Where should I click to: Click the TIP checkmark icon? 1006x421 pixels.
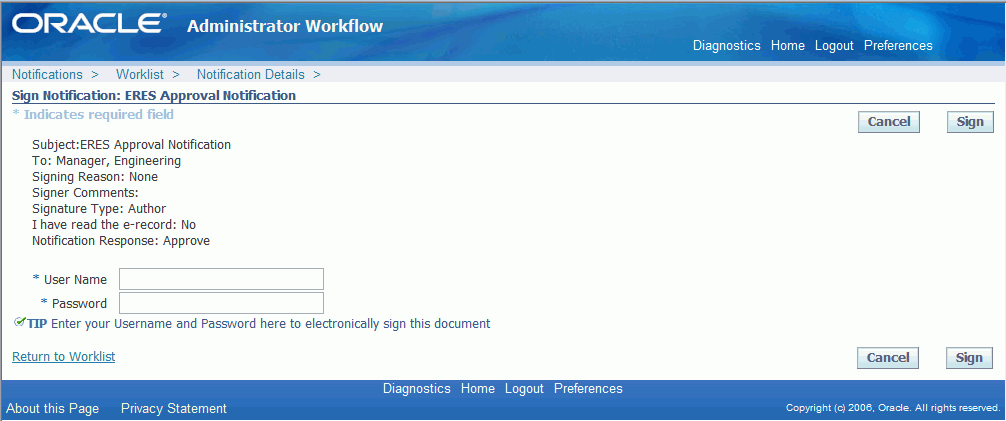click(x=19, y=321)
